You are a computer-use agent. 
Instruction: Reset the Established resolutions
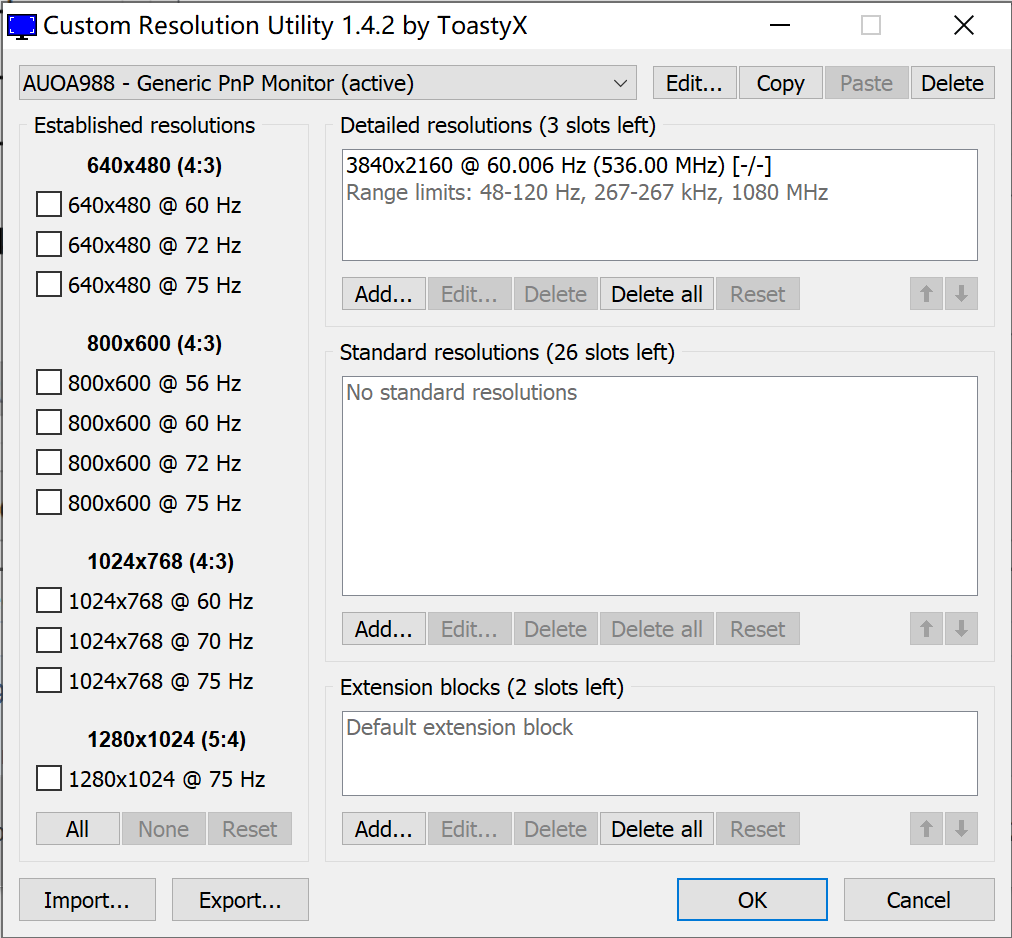coord(250,829)
